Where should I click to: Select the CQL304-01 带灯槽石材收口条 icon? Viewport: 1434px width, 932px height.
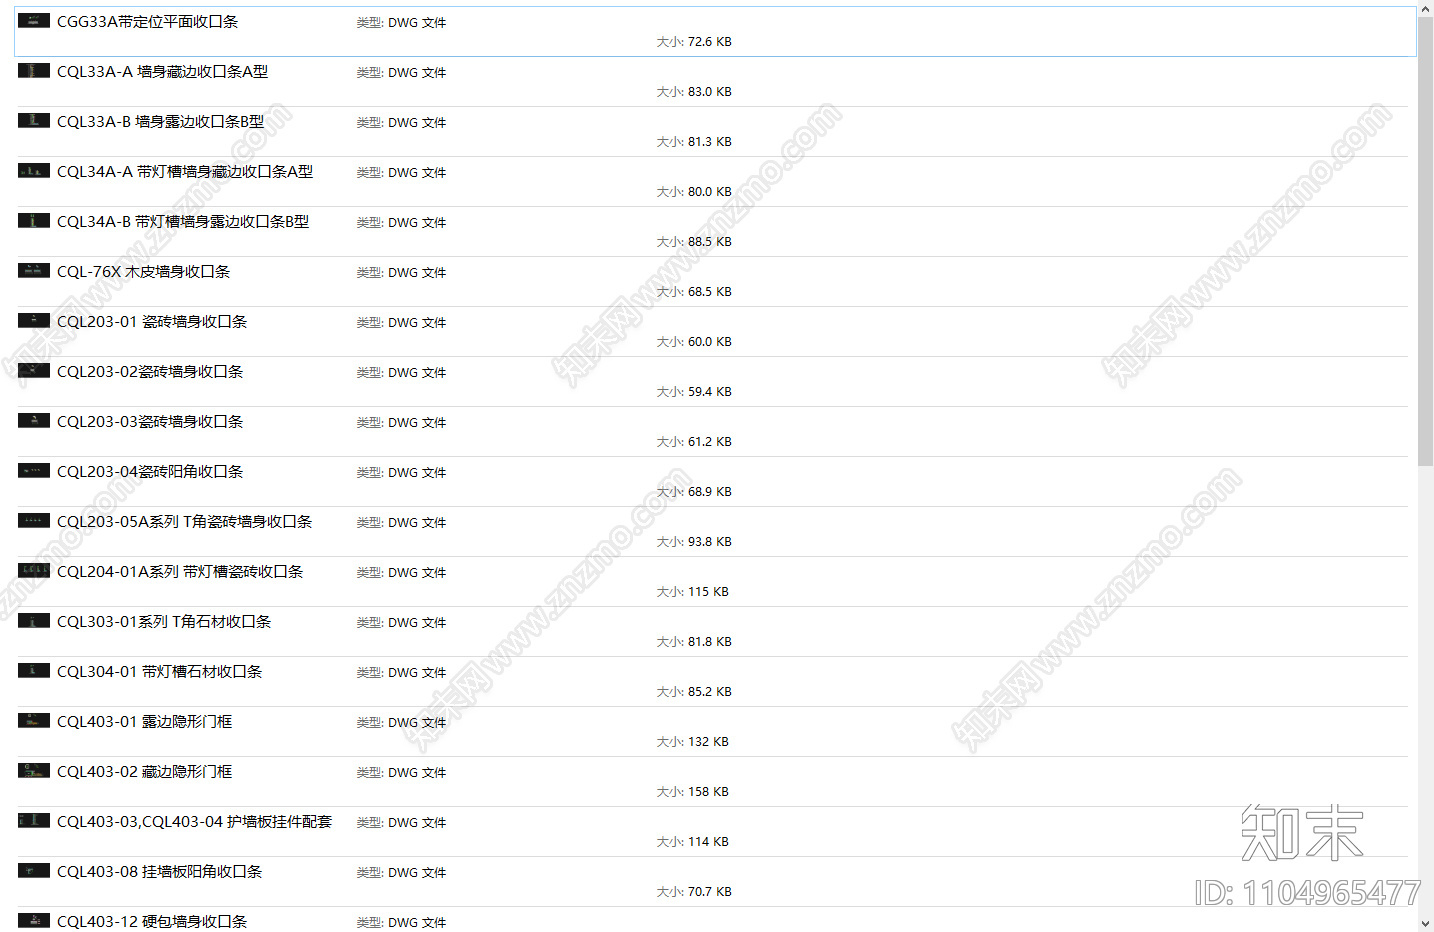point(34,671)
